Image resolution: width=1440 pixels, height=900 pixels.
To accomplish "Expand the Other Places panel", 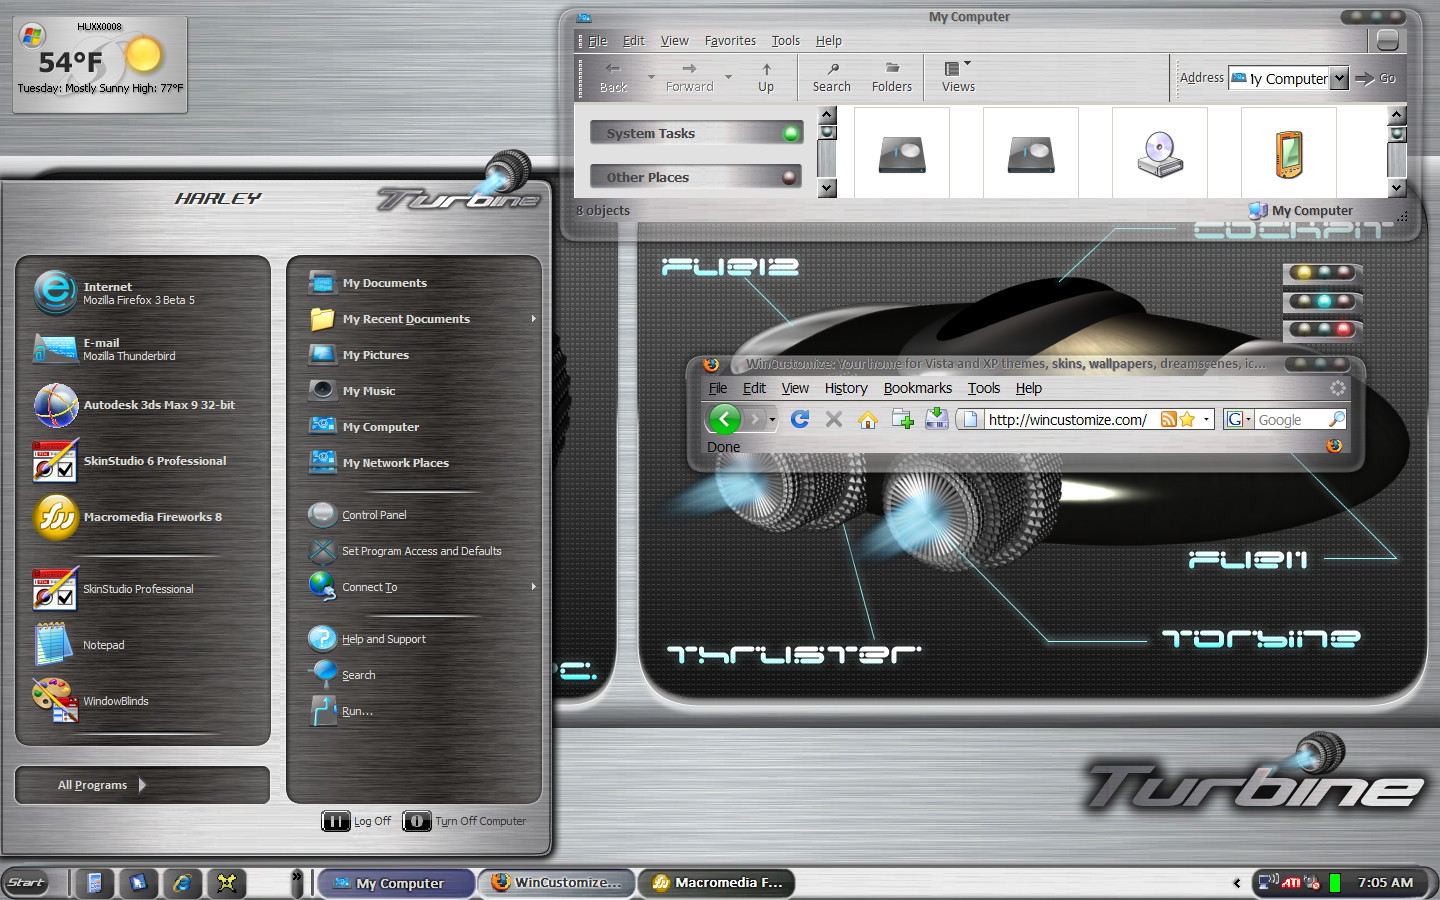I will 790,177.
